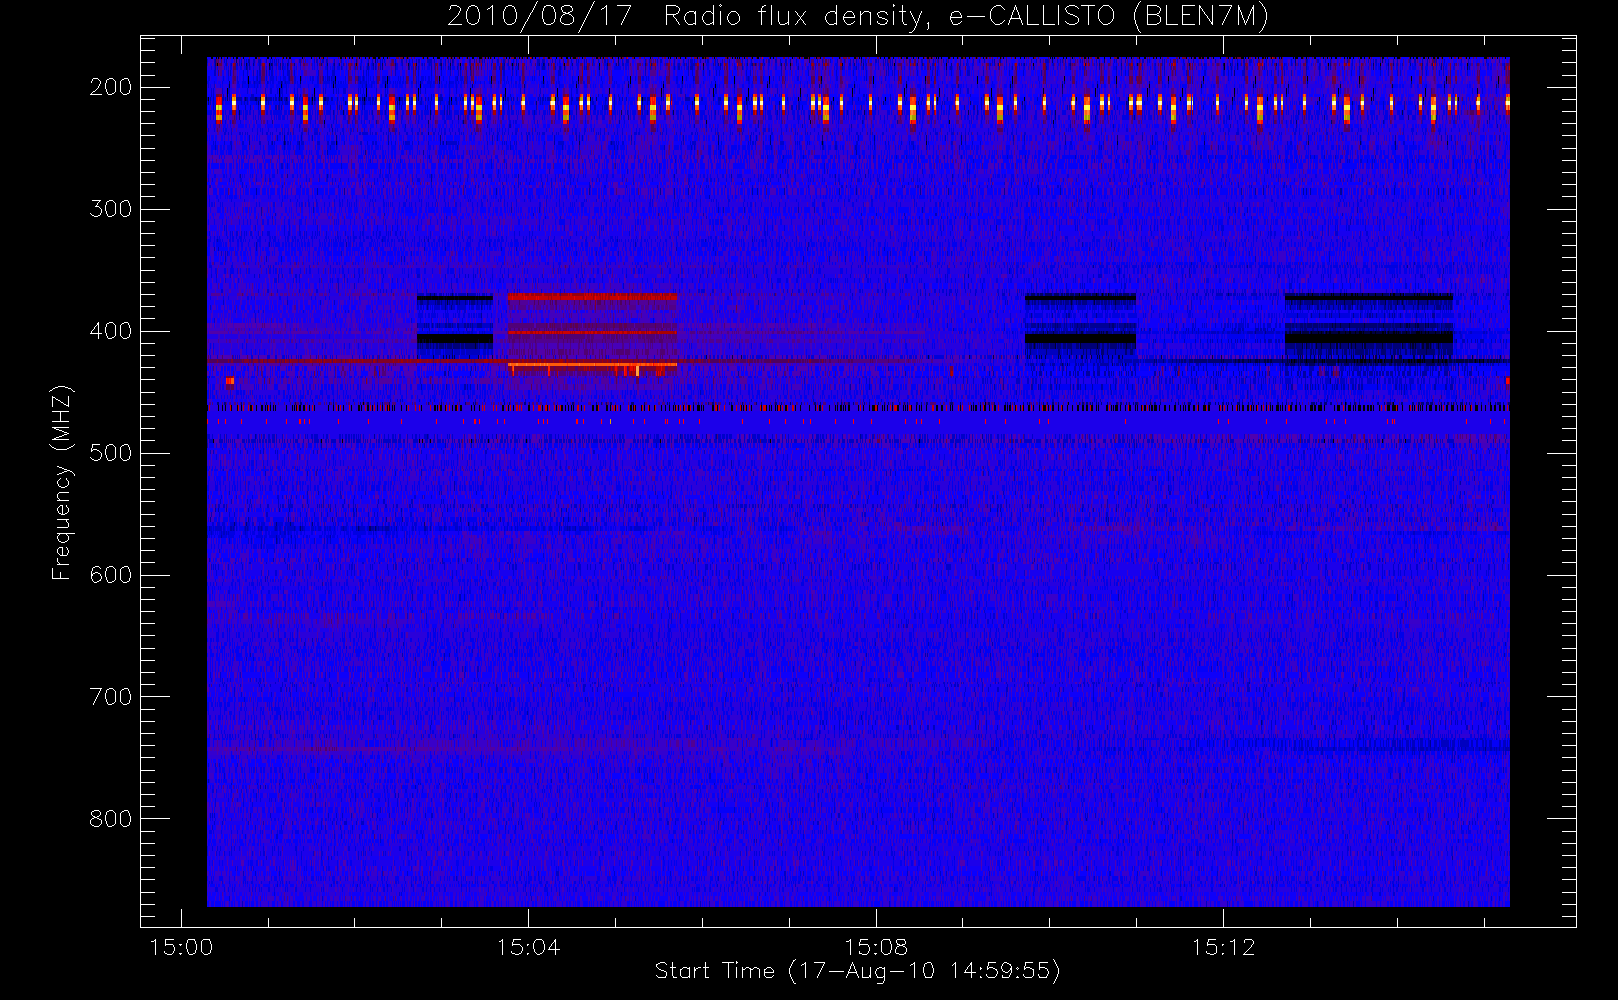Click the 15:04 time tick label
This screenshot has width=1618, height=1000.
point(528,947)
